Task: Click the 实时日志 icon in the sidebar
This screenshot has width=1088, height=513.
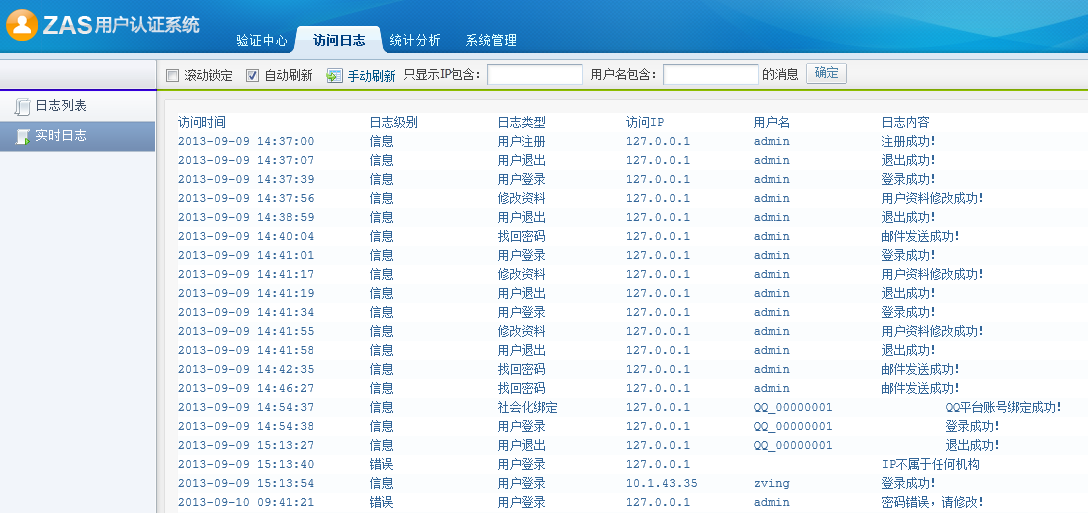Action: [22, 136]
